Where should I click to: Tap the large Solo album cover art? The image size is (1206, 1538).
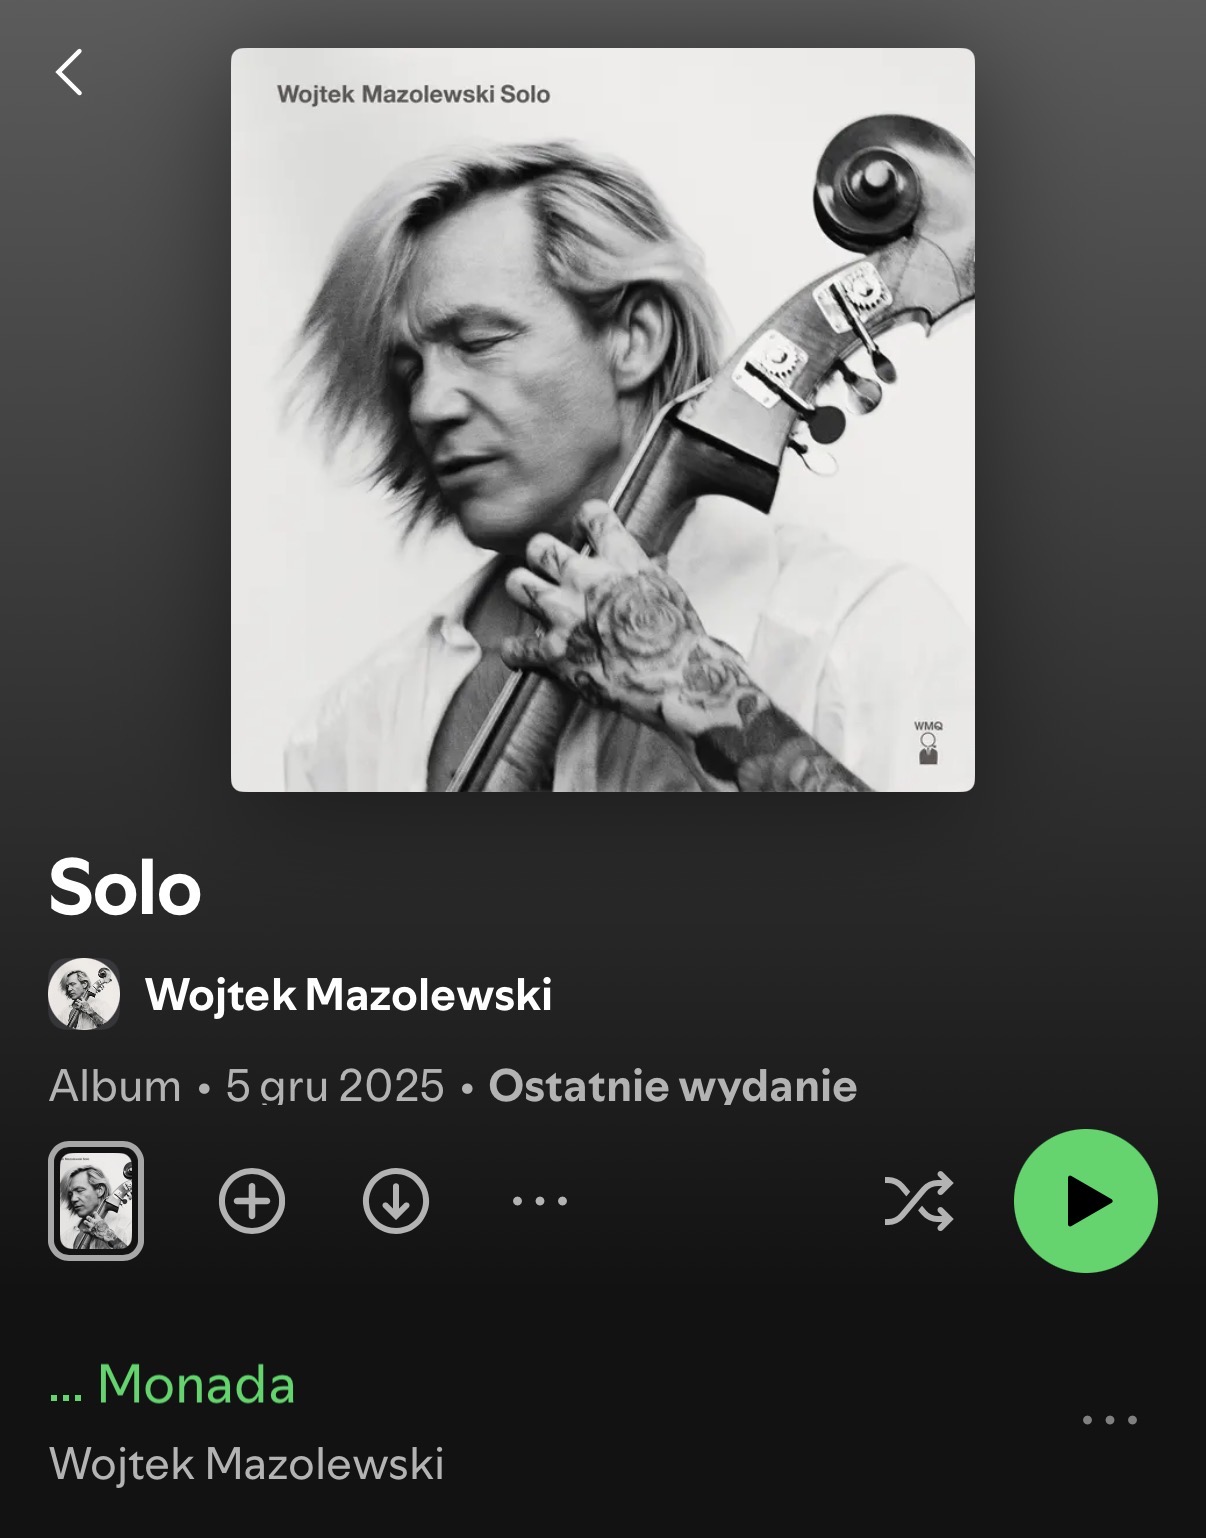point(603,420)
